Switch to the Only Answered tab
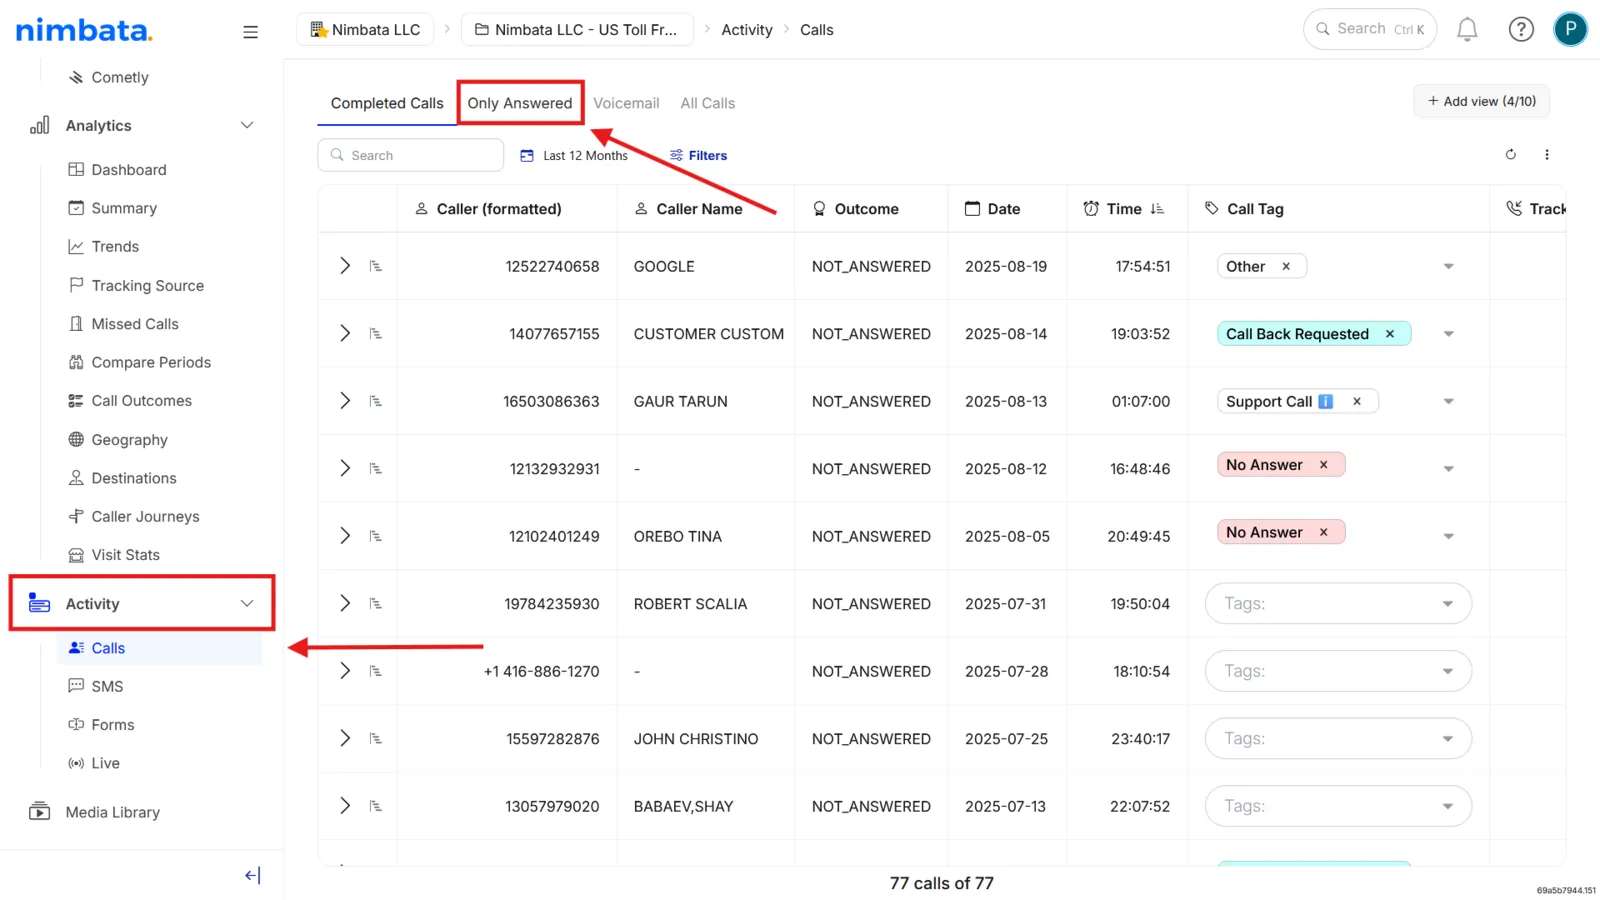Viewport: 1600px width, 900px height. 520,103
